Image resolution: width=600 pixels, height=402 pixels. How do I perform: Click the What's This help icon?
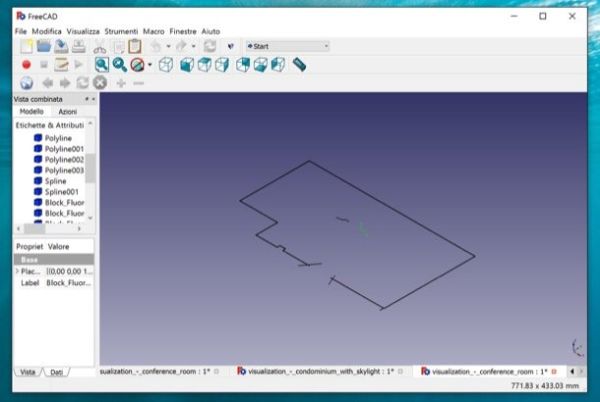(231, 46)
